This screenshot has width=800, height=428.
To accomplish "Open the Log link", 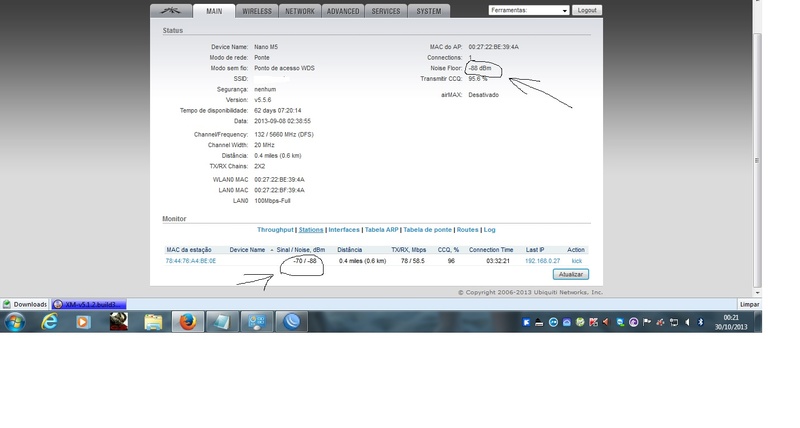I will (489, 230).
